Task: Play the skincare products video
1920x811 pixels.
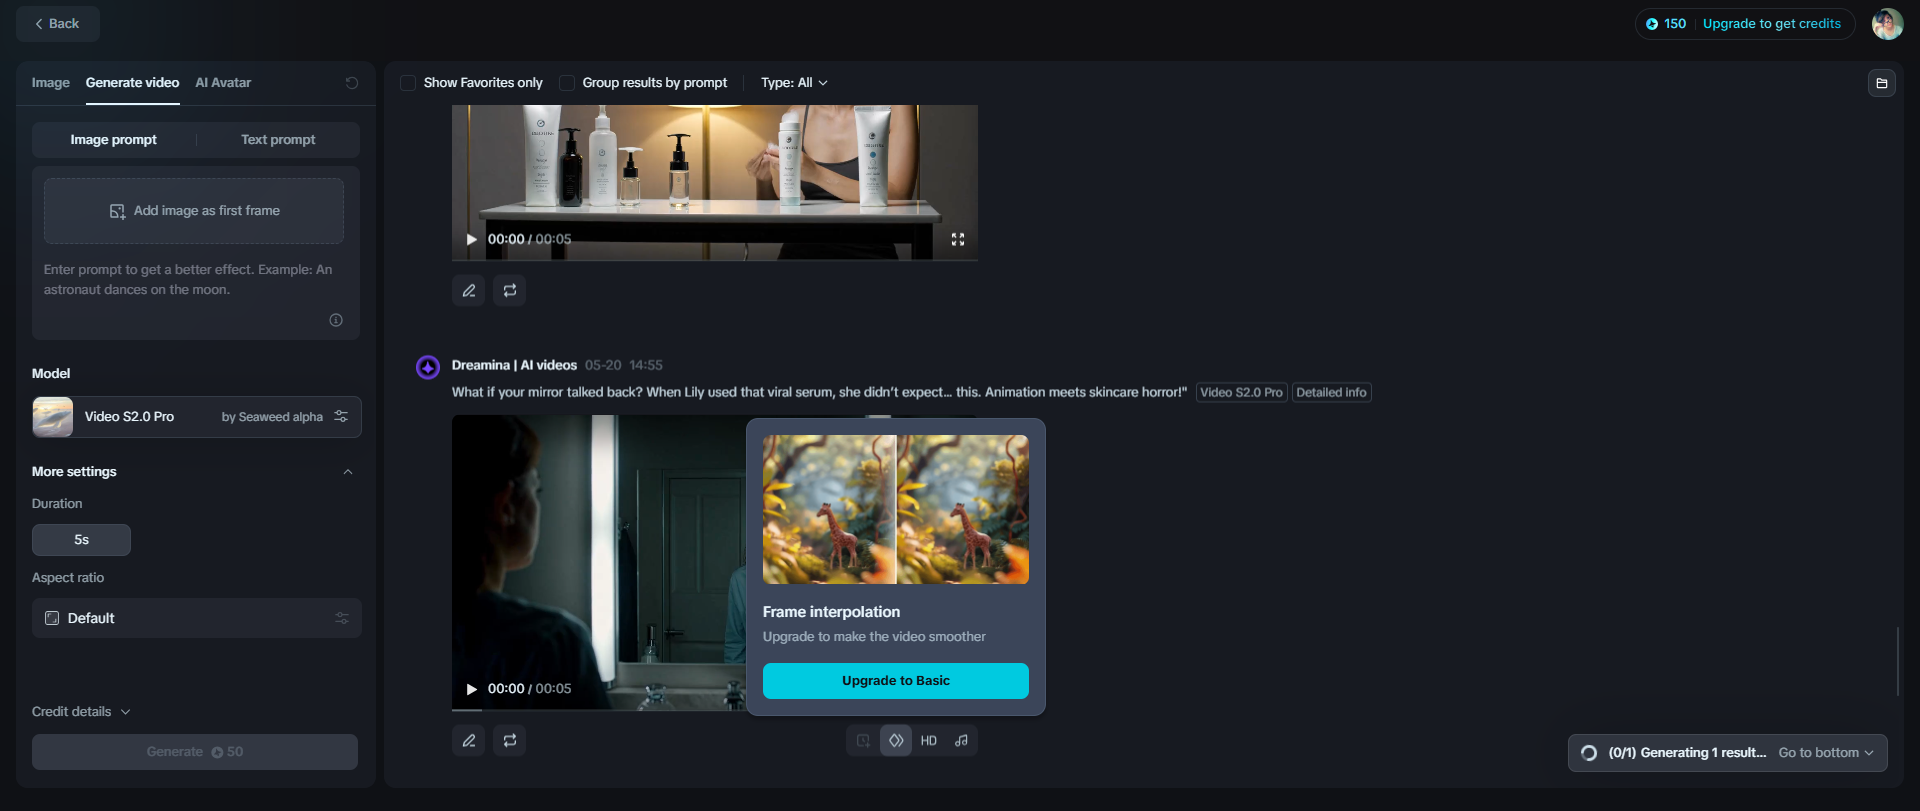Action: click(472, 239)
